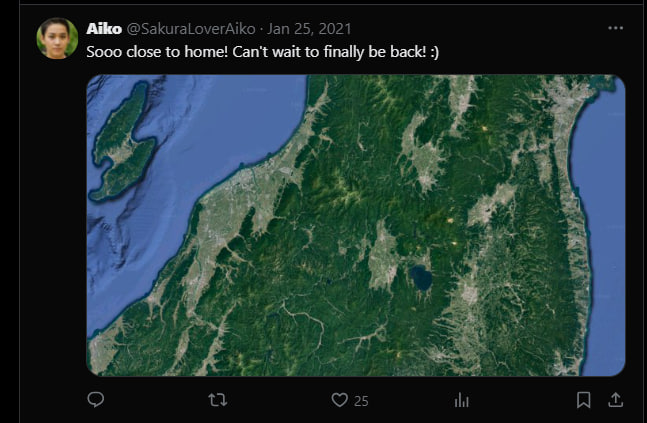Screen dimensions: 647x423
Task: View tweet analytics bar-chart icon
Action: coord(461,400)
